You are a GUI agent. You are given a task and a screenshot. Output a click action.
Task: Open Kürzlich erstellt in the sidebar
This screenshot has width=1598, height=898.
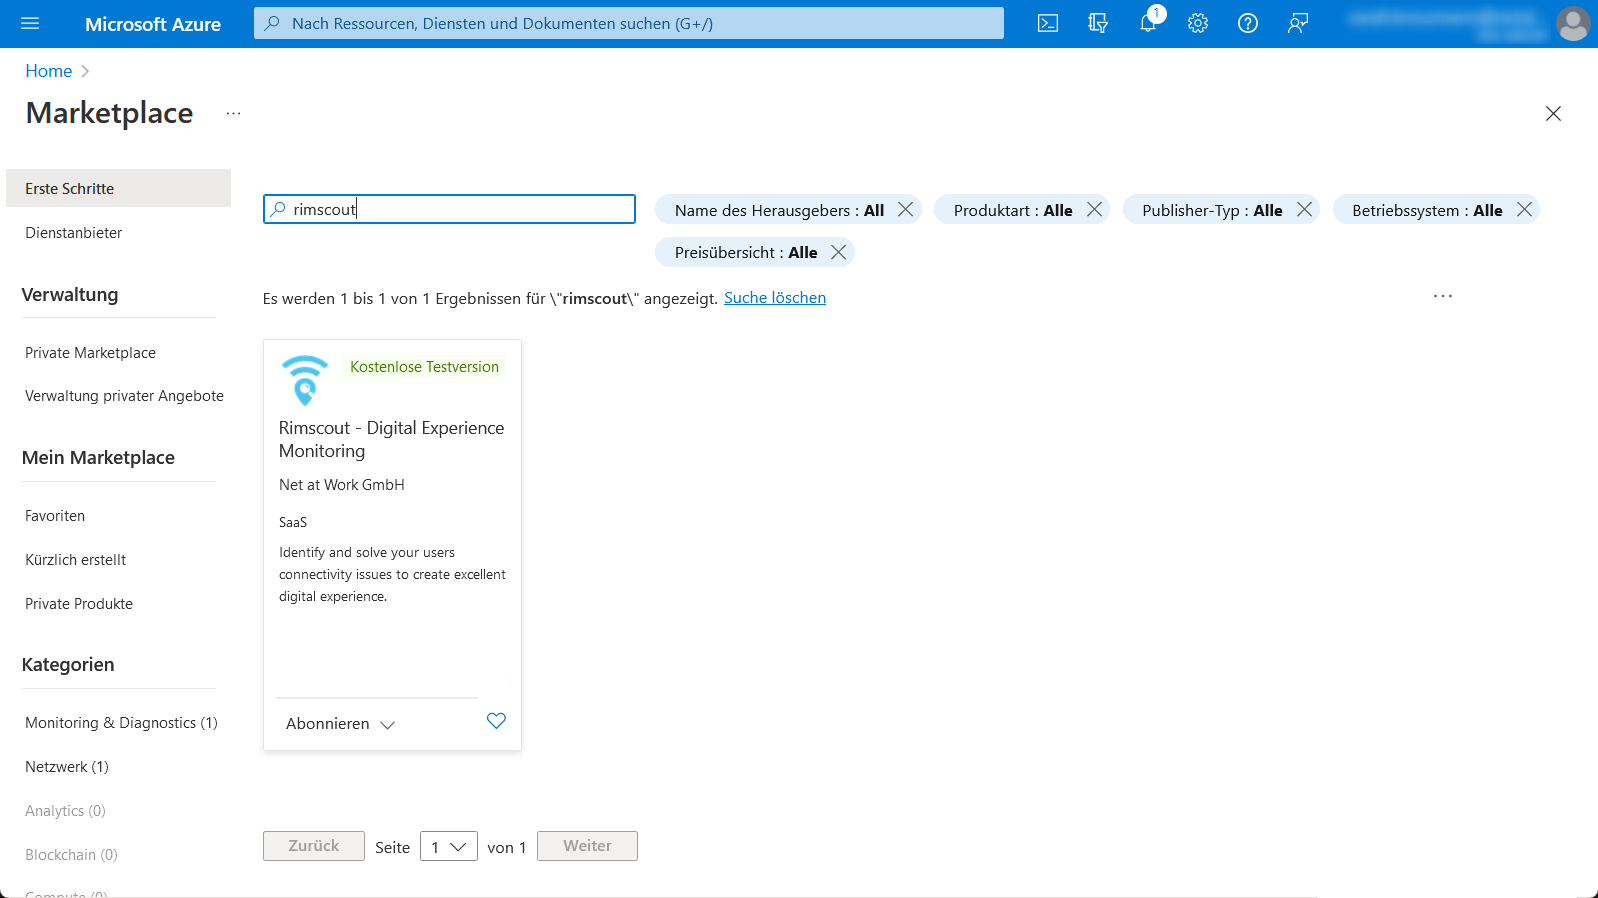tap(76, 560)
